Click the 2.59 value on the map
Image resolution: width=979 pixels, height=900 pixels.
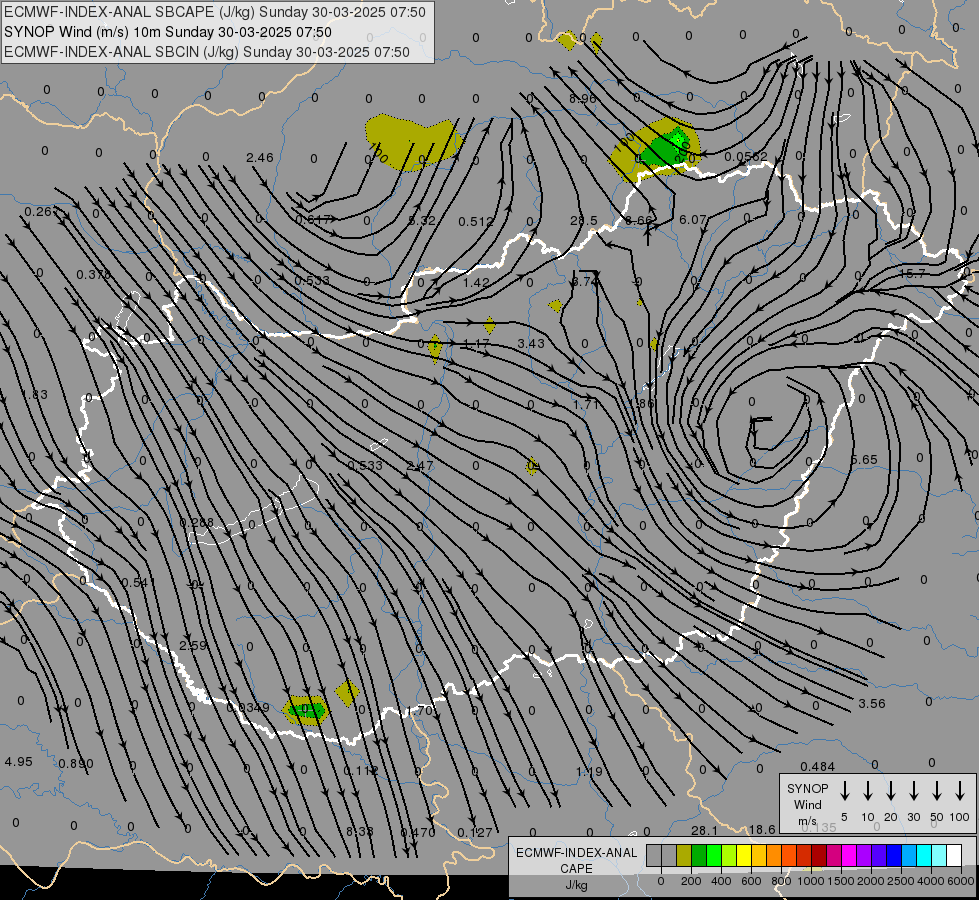tap(193, 645)
